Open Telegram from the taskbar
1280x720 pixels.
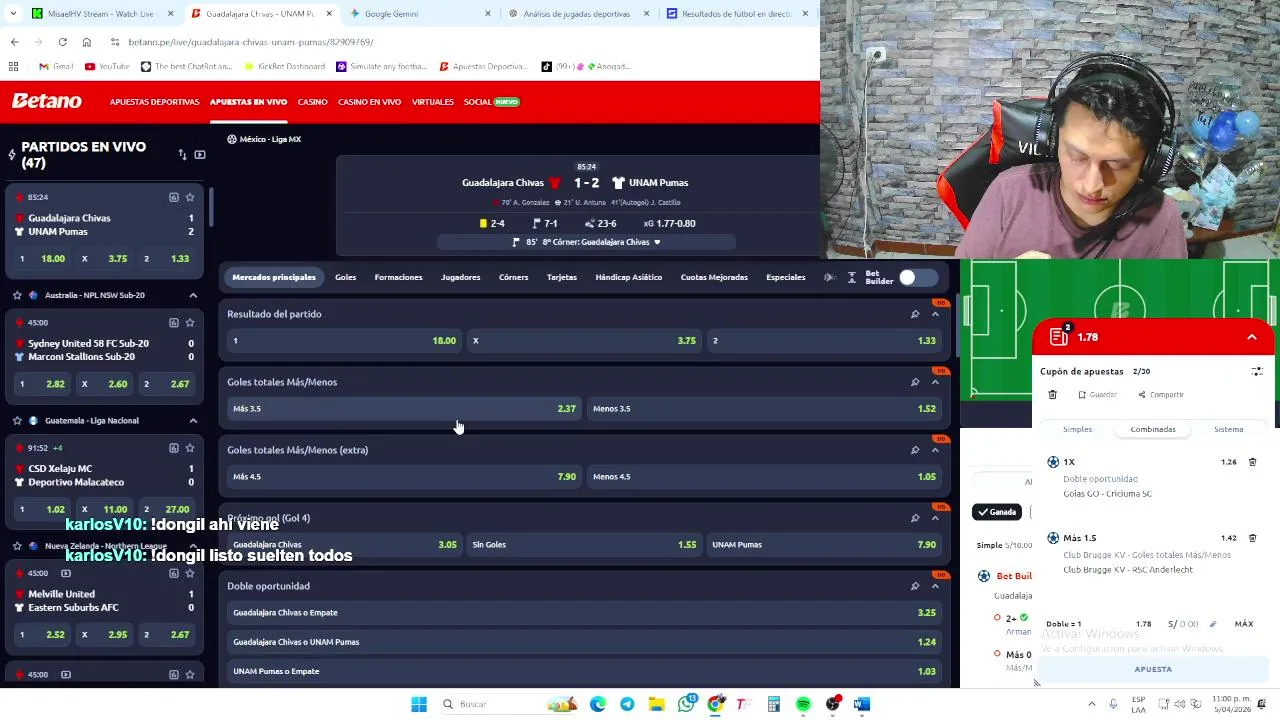[627, 704]
